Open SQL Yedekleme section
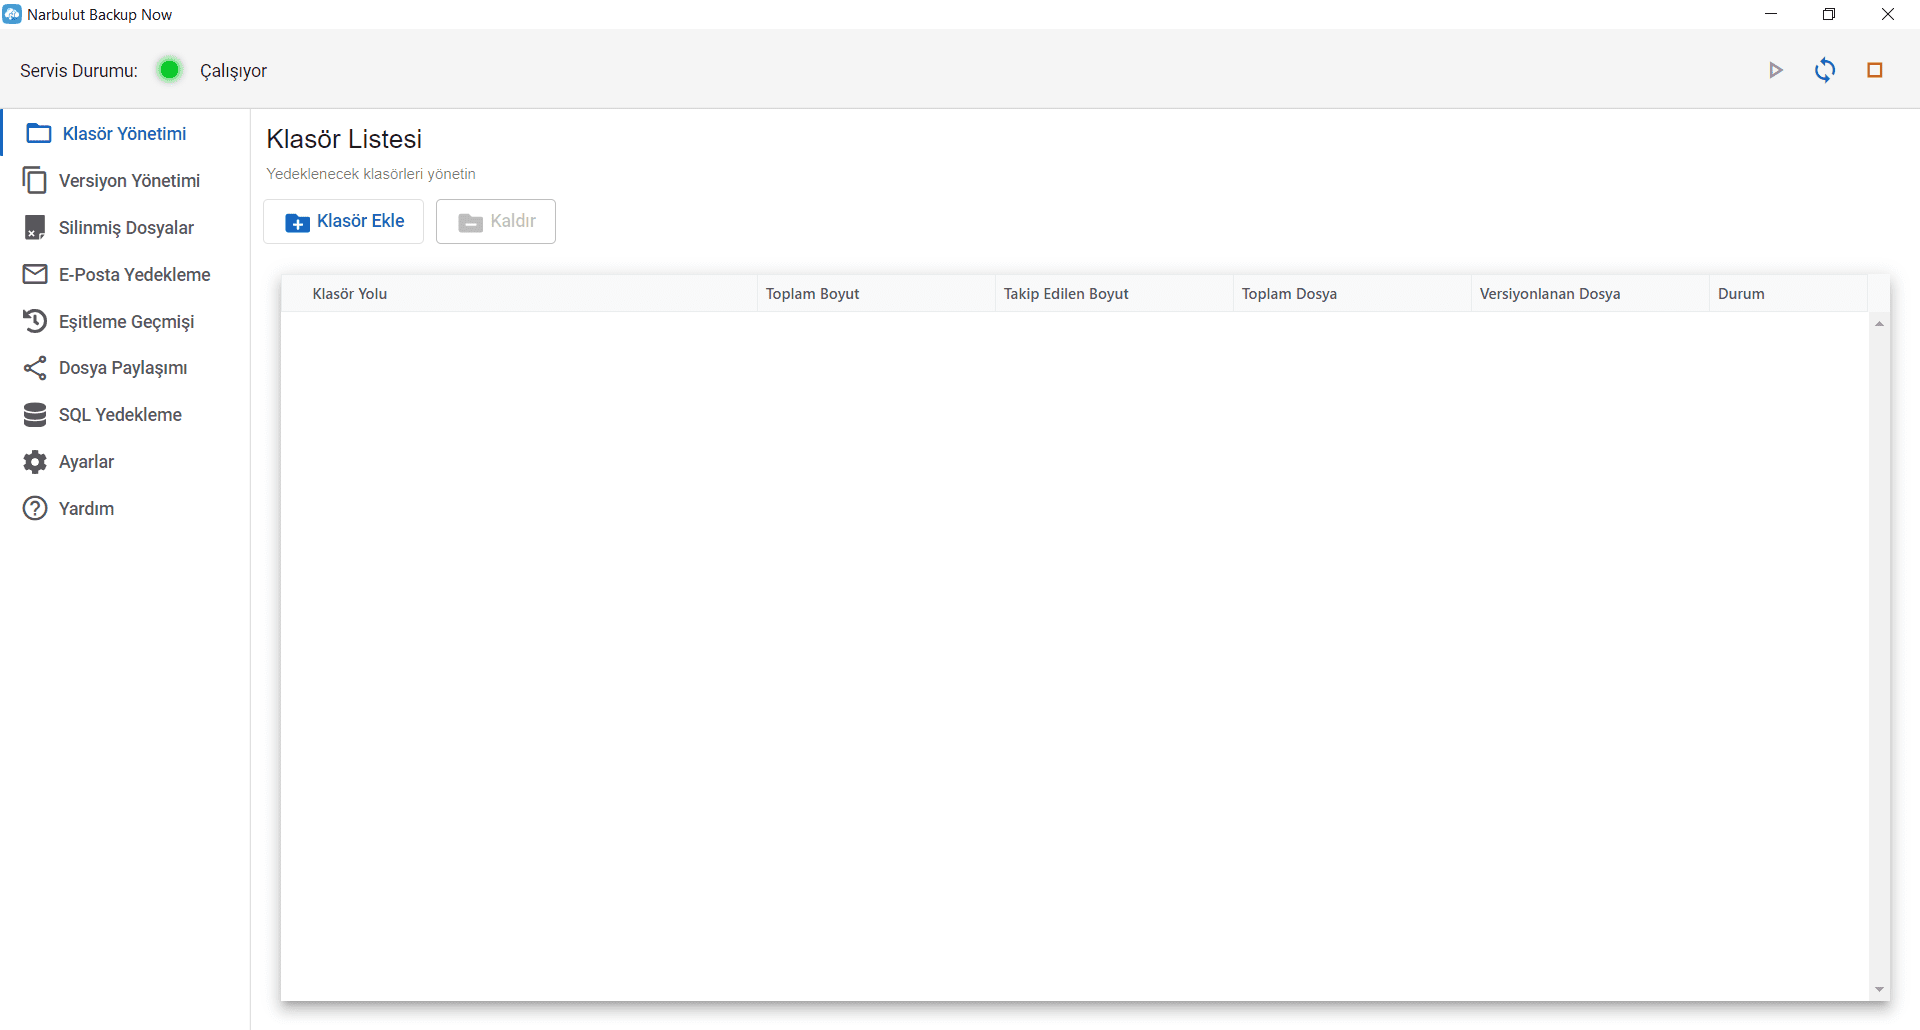Viewport: 1920px width, 1030px height. point(125,414)
